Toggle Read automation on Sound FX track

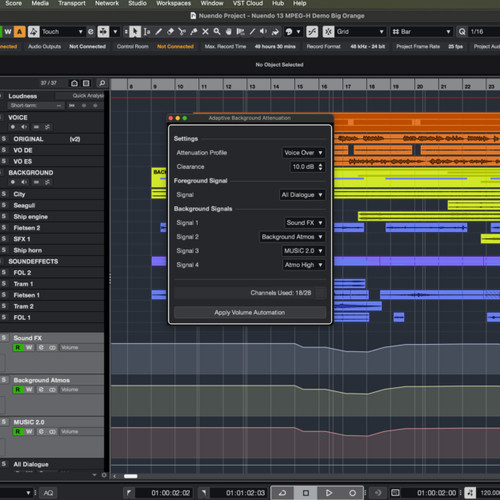click(x=18, y=348)
